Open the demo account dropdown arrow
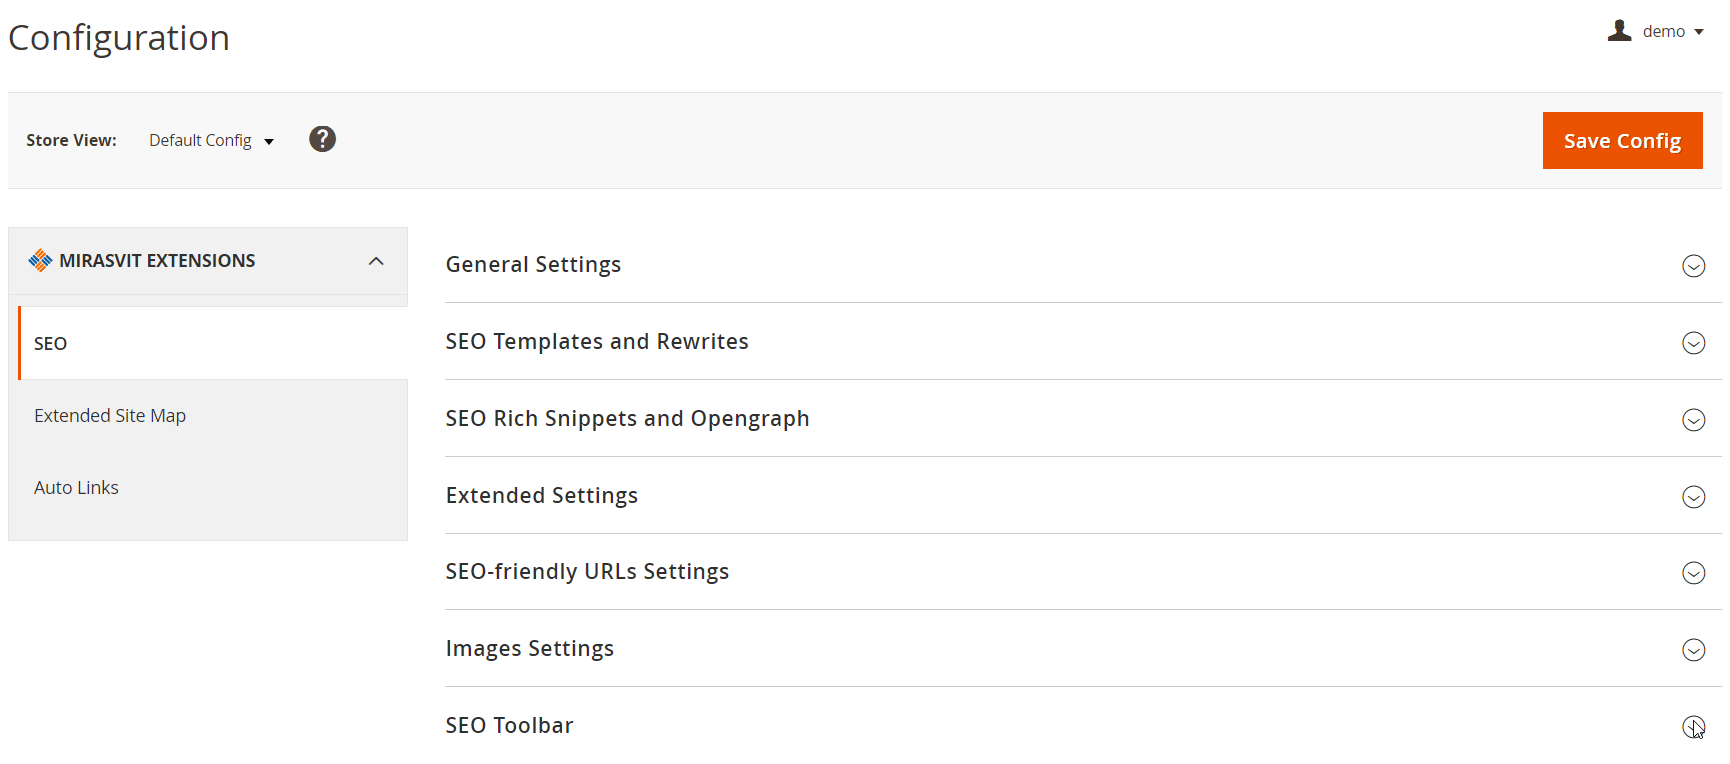1730x764 pixels. click(x=1699, y=32)
